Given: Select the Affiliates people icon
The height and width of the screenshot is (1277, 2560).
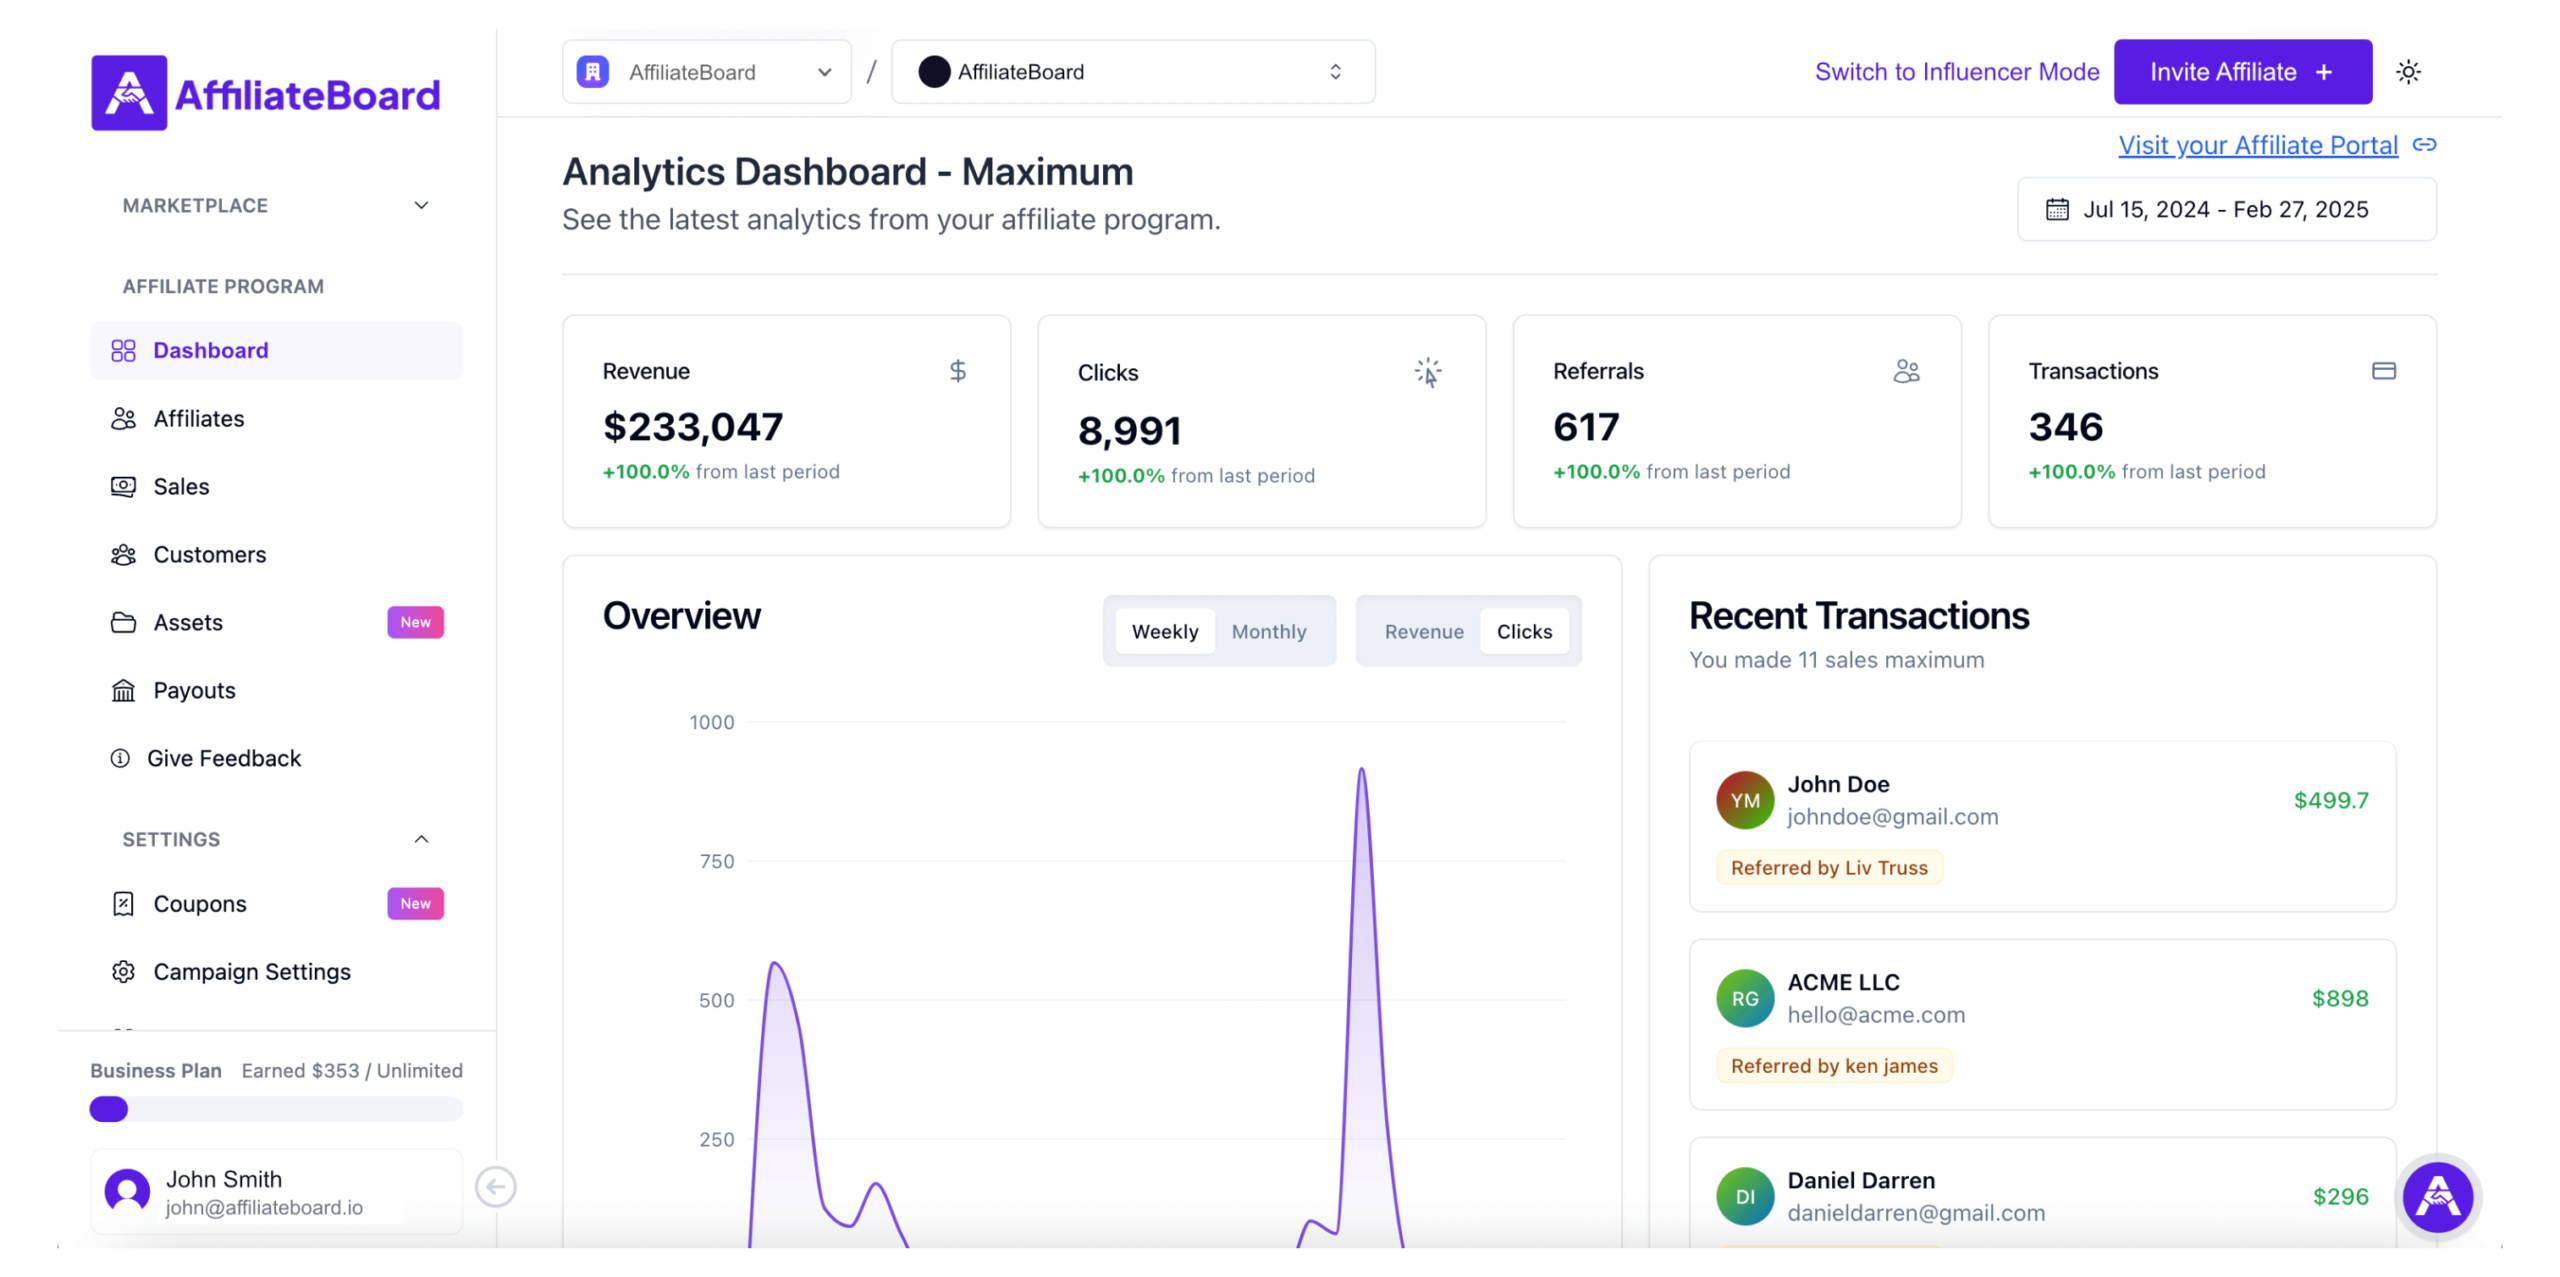Looking at the screenshot, I should pyautogui.click(x=122, y=418).
